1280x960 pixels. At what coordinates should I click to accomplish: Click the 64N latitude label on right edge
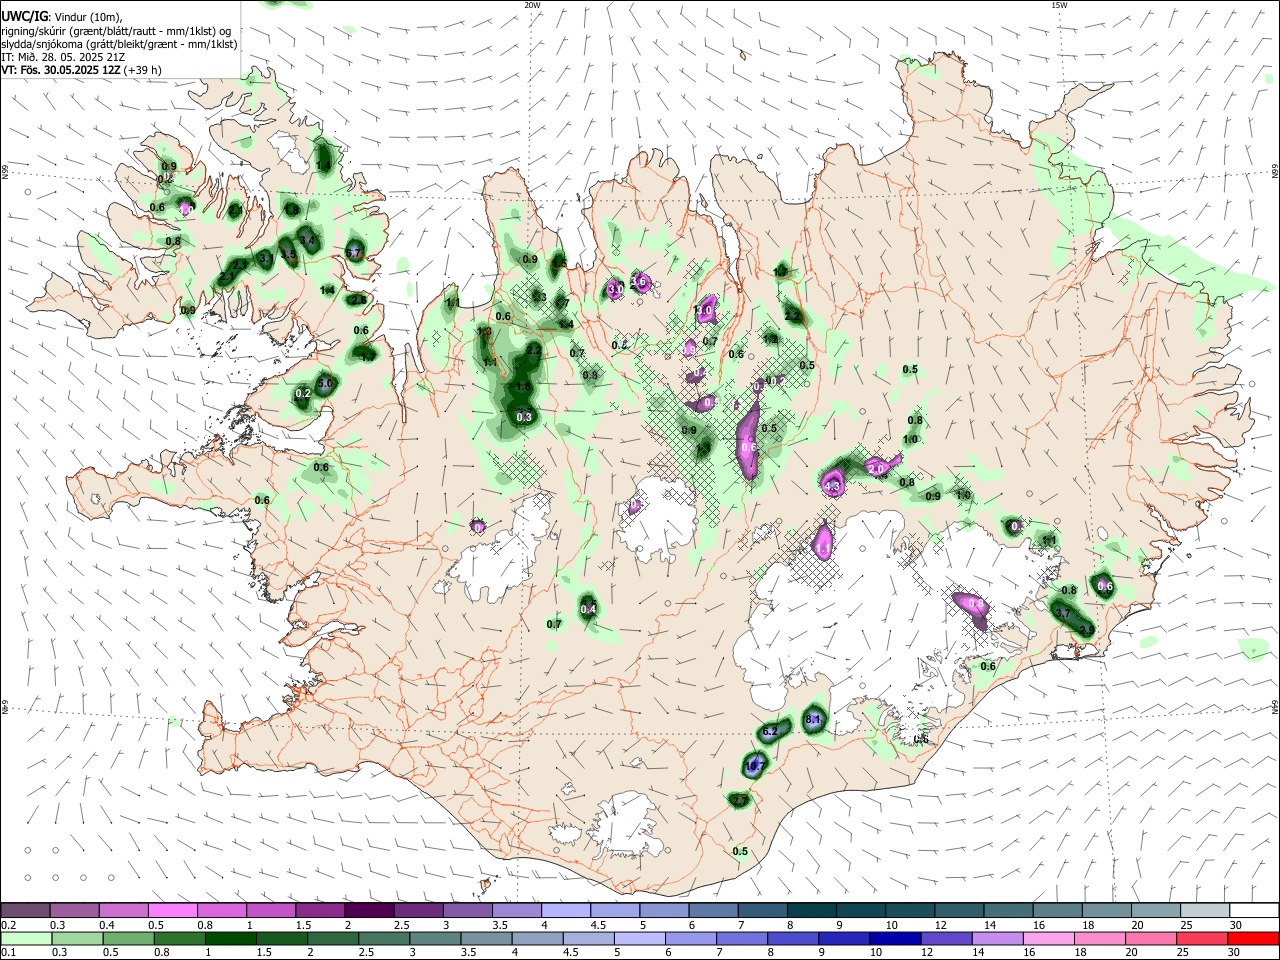click(1275, 706)
